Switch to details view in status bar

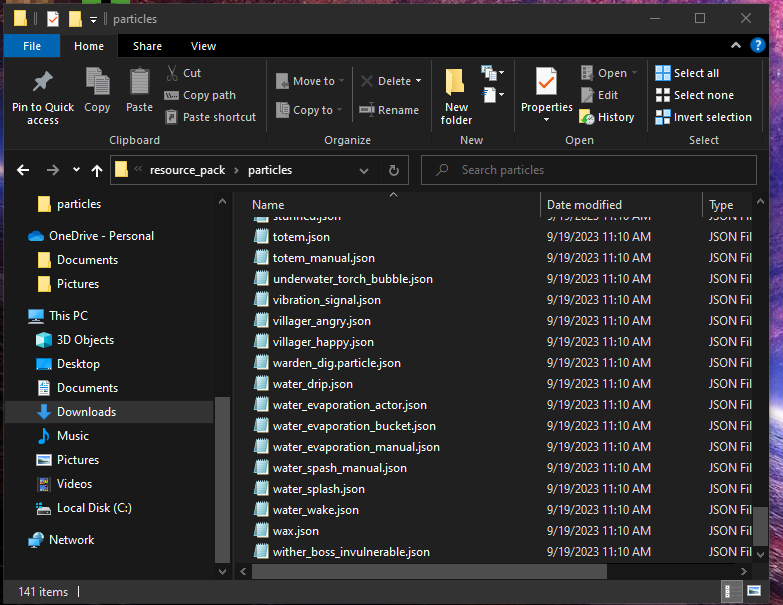click(x=731, y=592)
